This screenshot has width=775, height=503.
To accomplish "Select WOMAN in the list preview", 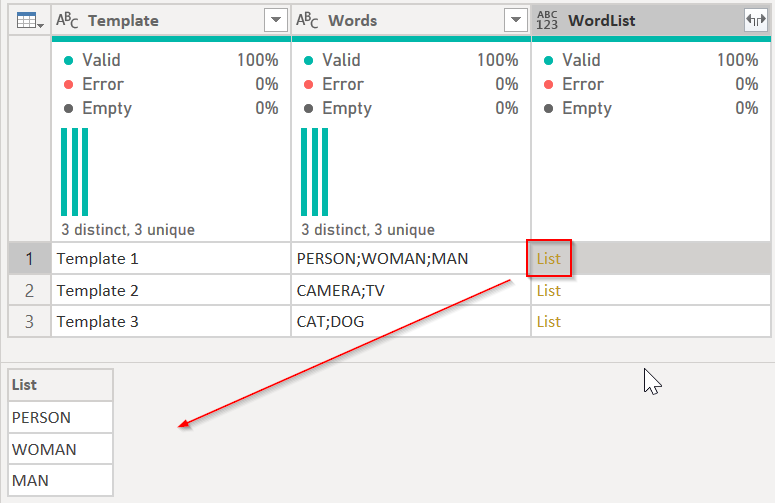I will pyautogui.click(x=60, y=449).
